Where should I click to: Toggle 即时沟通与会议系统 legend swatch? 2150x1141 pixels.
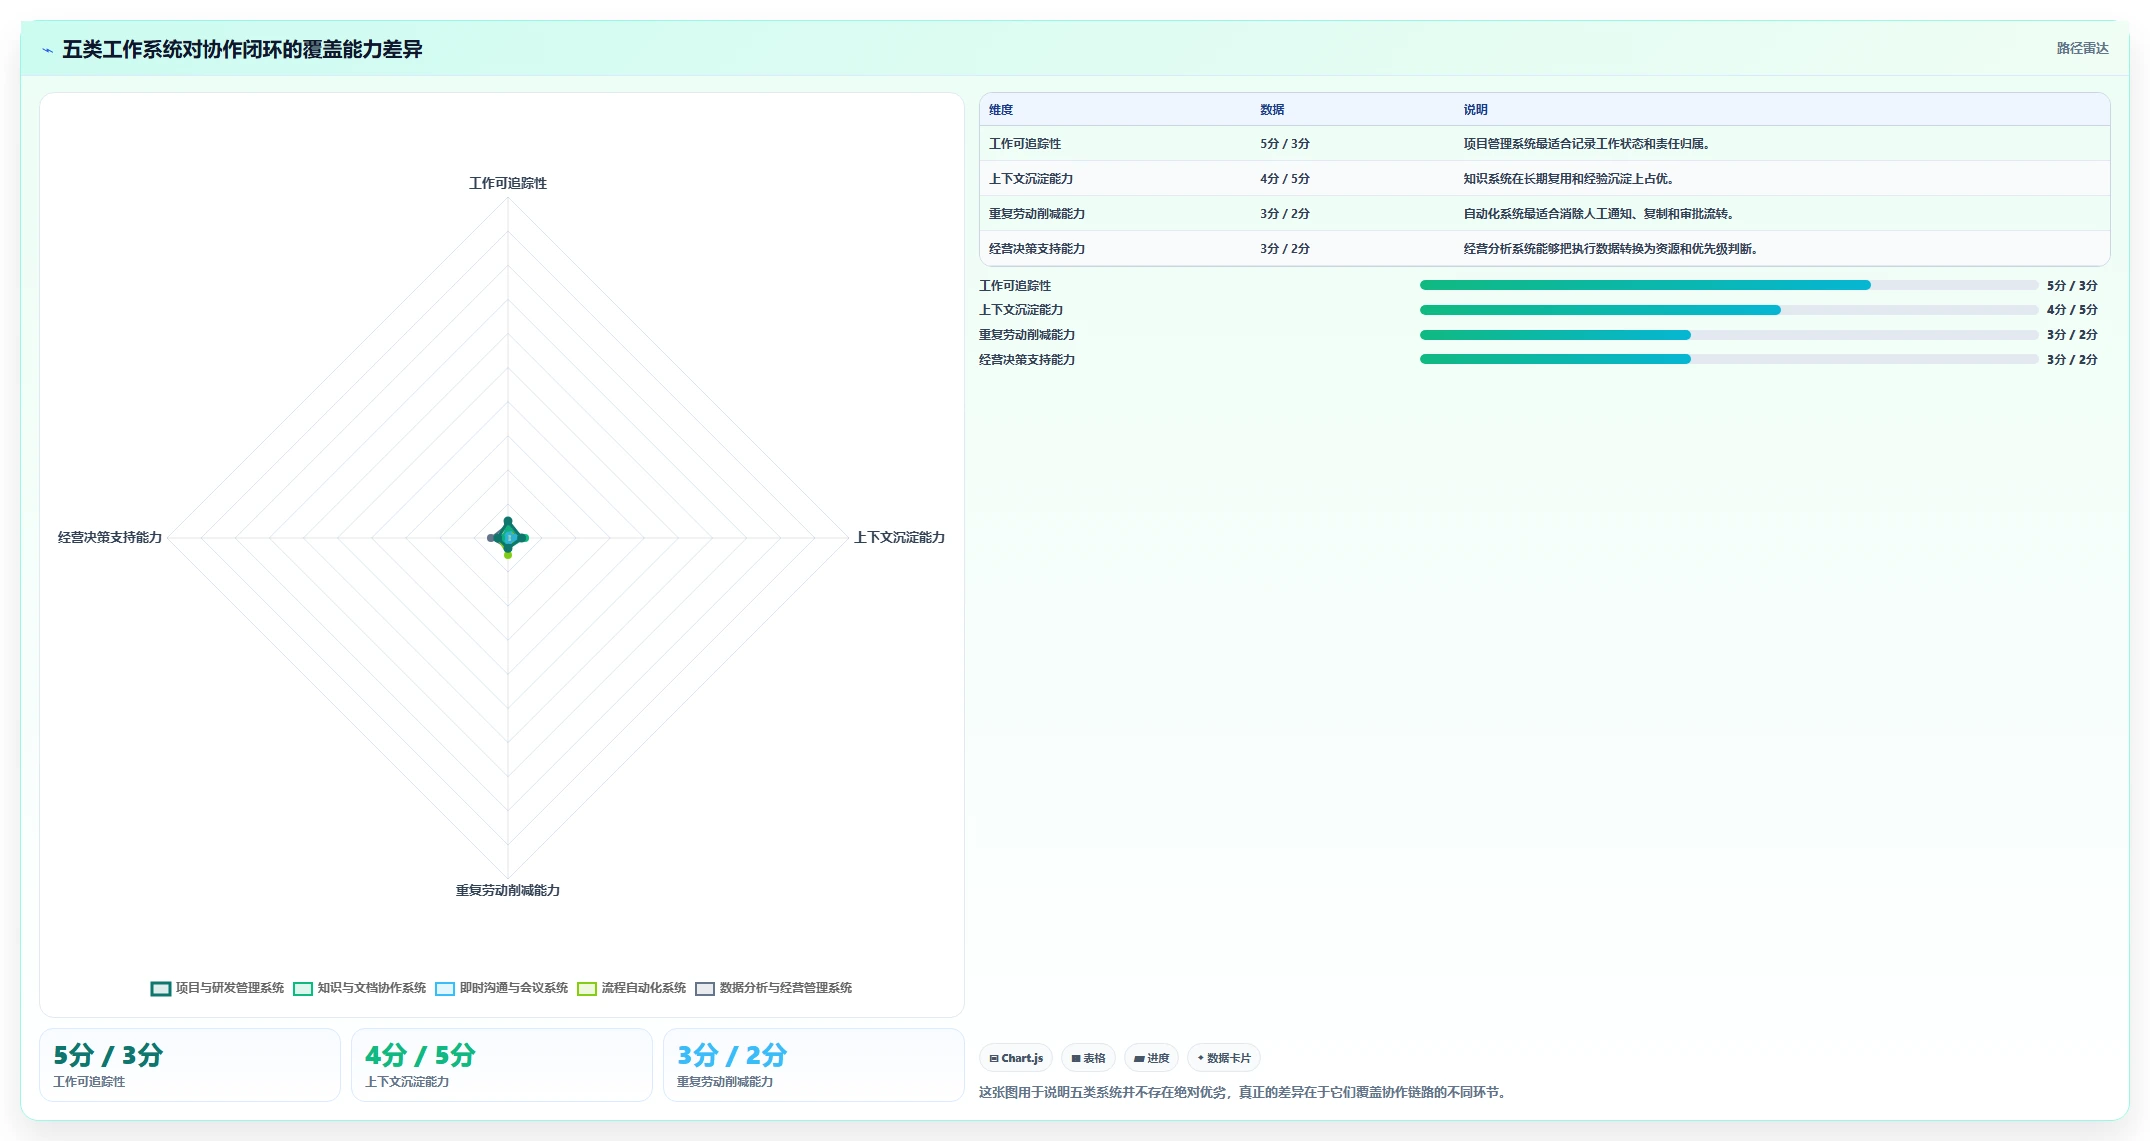[445, 988]
